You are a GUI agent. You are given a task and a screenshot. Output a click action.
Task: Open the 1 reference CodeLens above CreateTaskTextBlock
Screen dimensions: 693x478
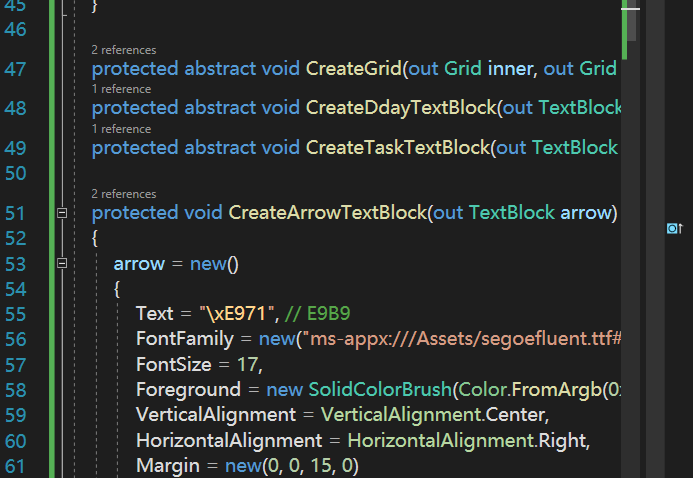tap(122, 129)
